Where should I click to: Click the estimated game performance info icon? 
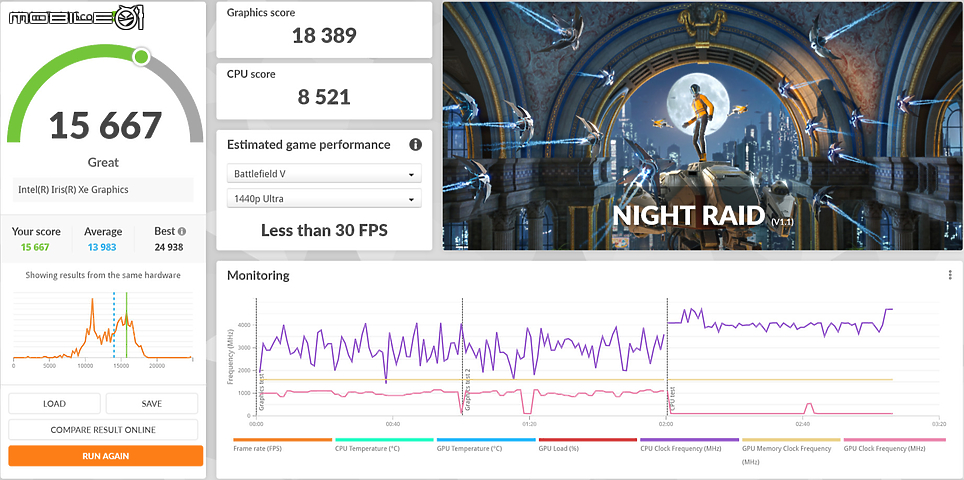pos(416,144)
